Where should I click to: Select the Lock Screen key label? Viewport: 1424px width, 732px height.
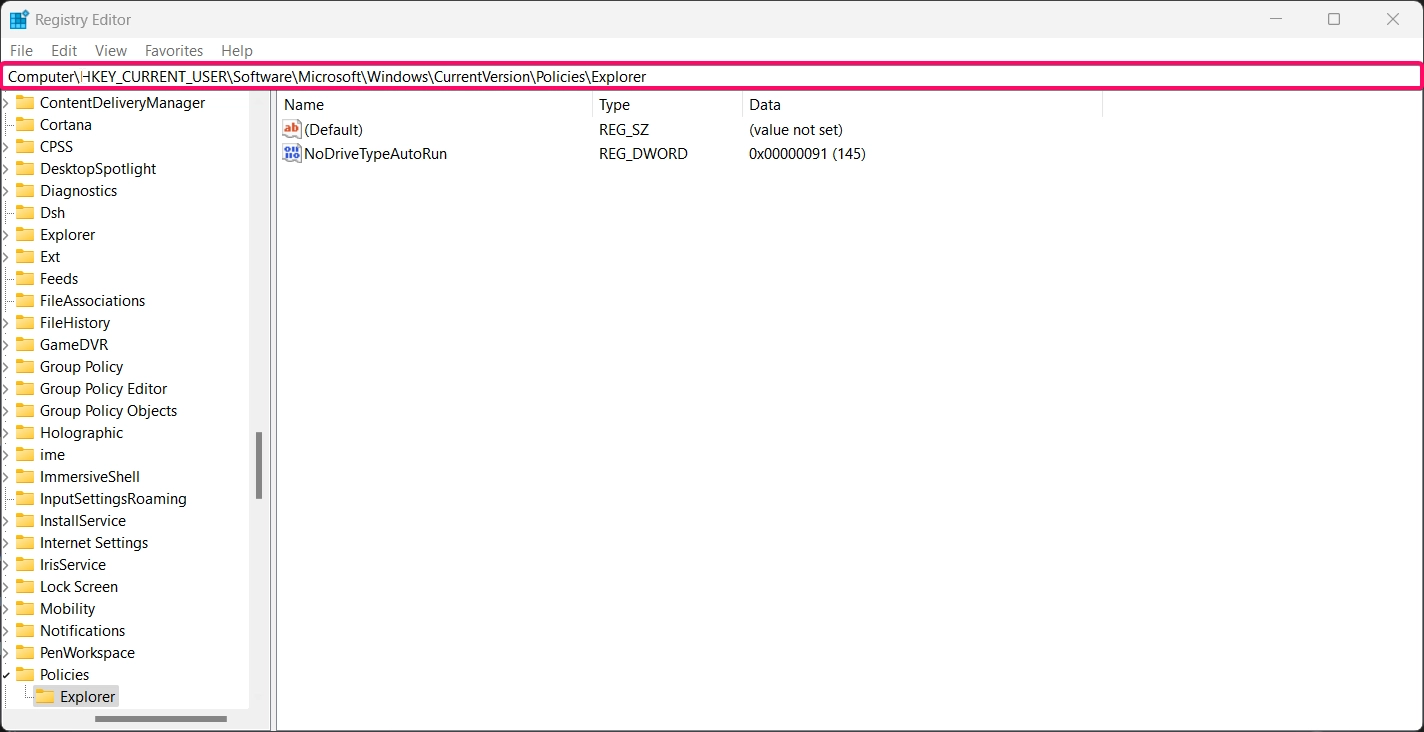click(79, 586)
